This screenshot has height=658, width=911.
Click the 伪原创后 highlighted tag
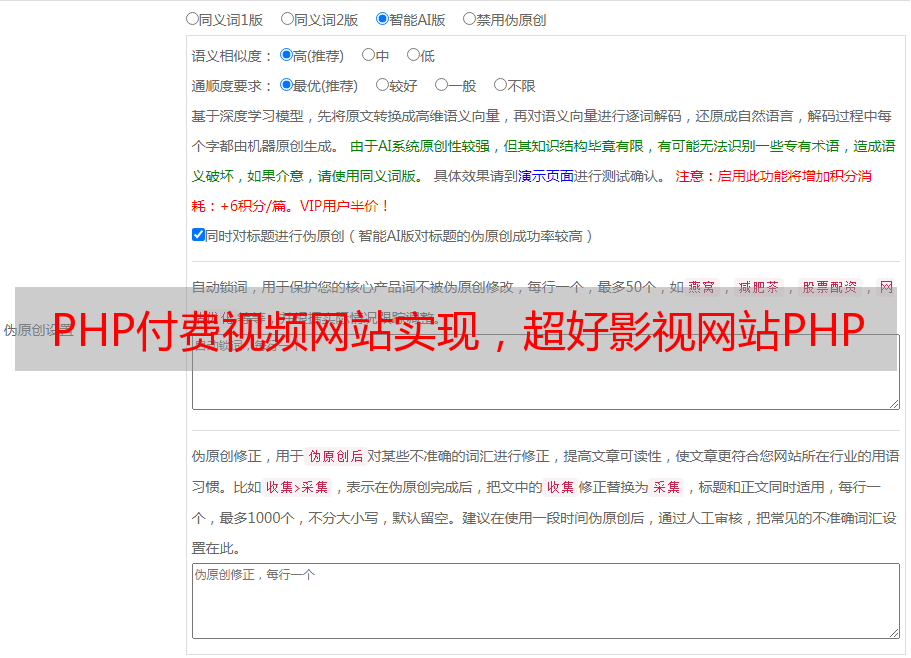point(335,456)
